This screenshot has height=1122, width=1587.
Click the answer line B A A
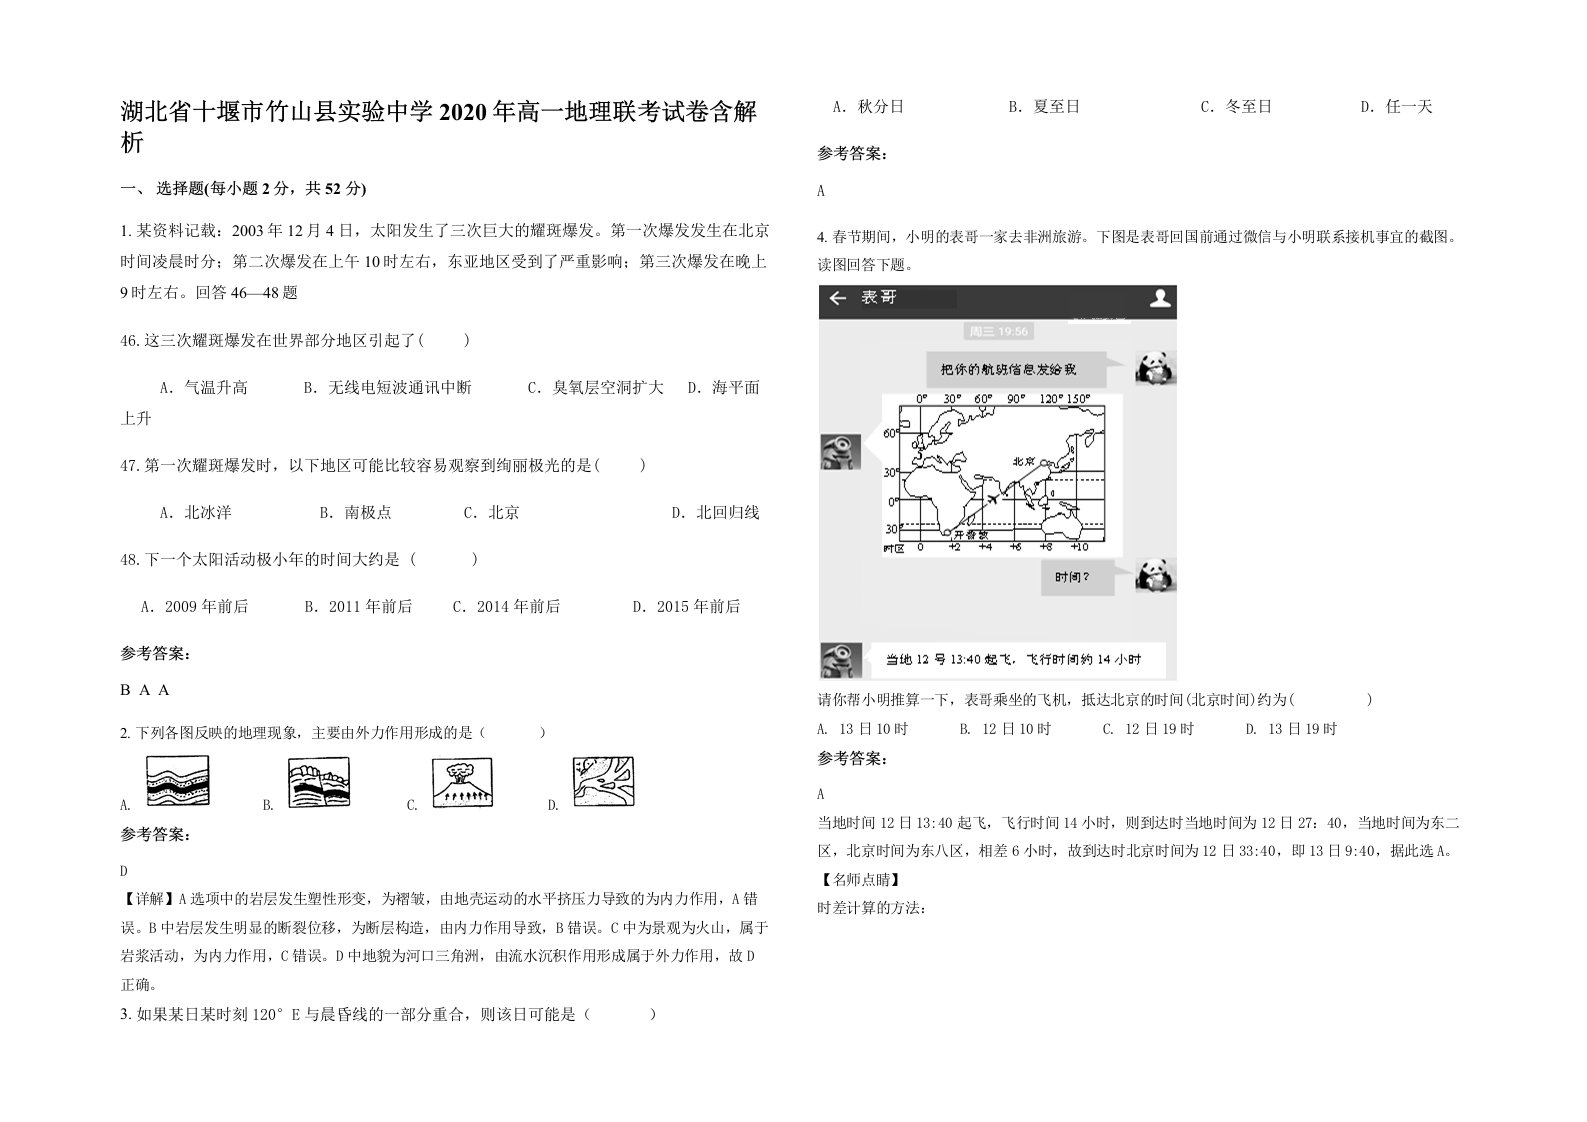coord(146,690)
